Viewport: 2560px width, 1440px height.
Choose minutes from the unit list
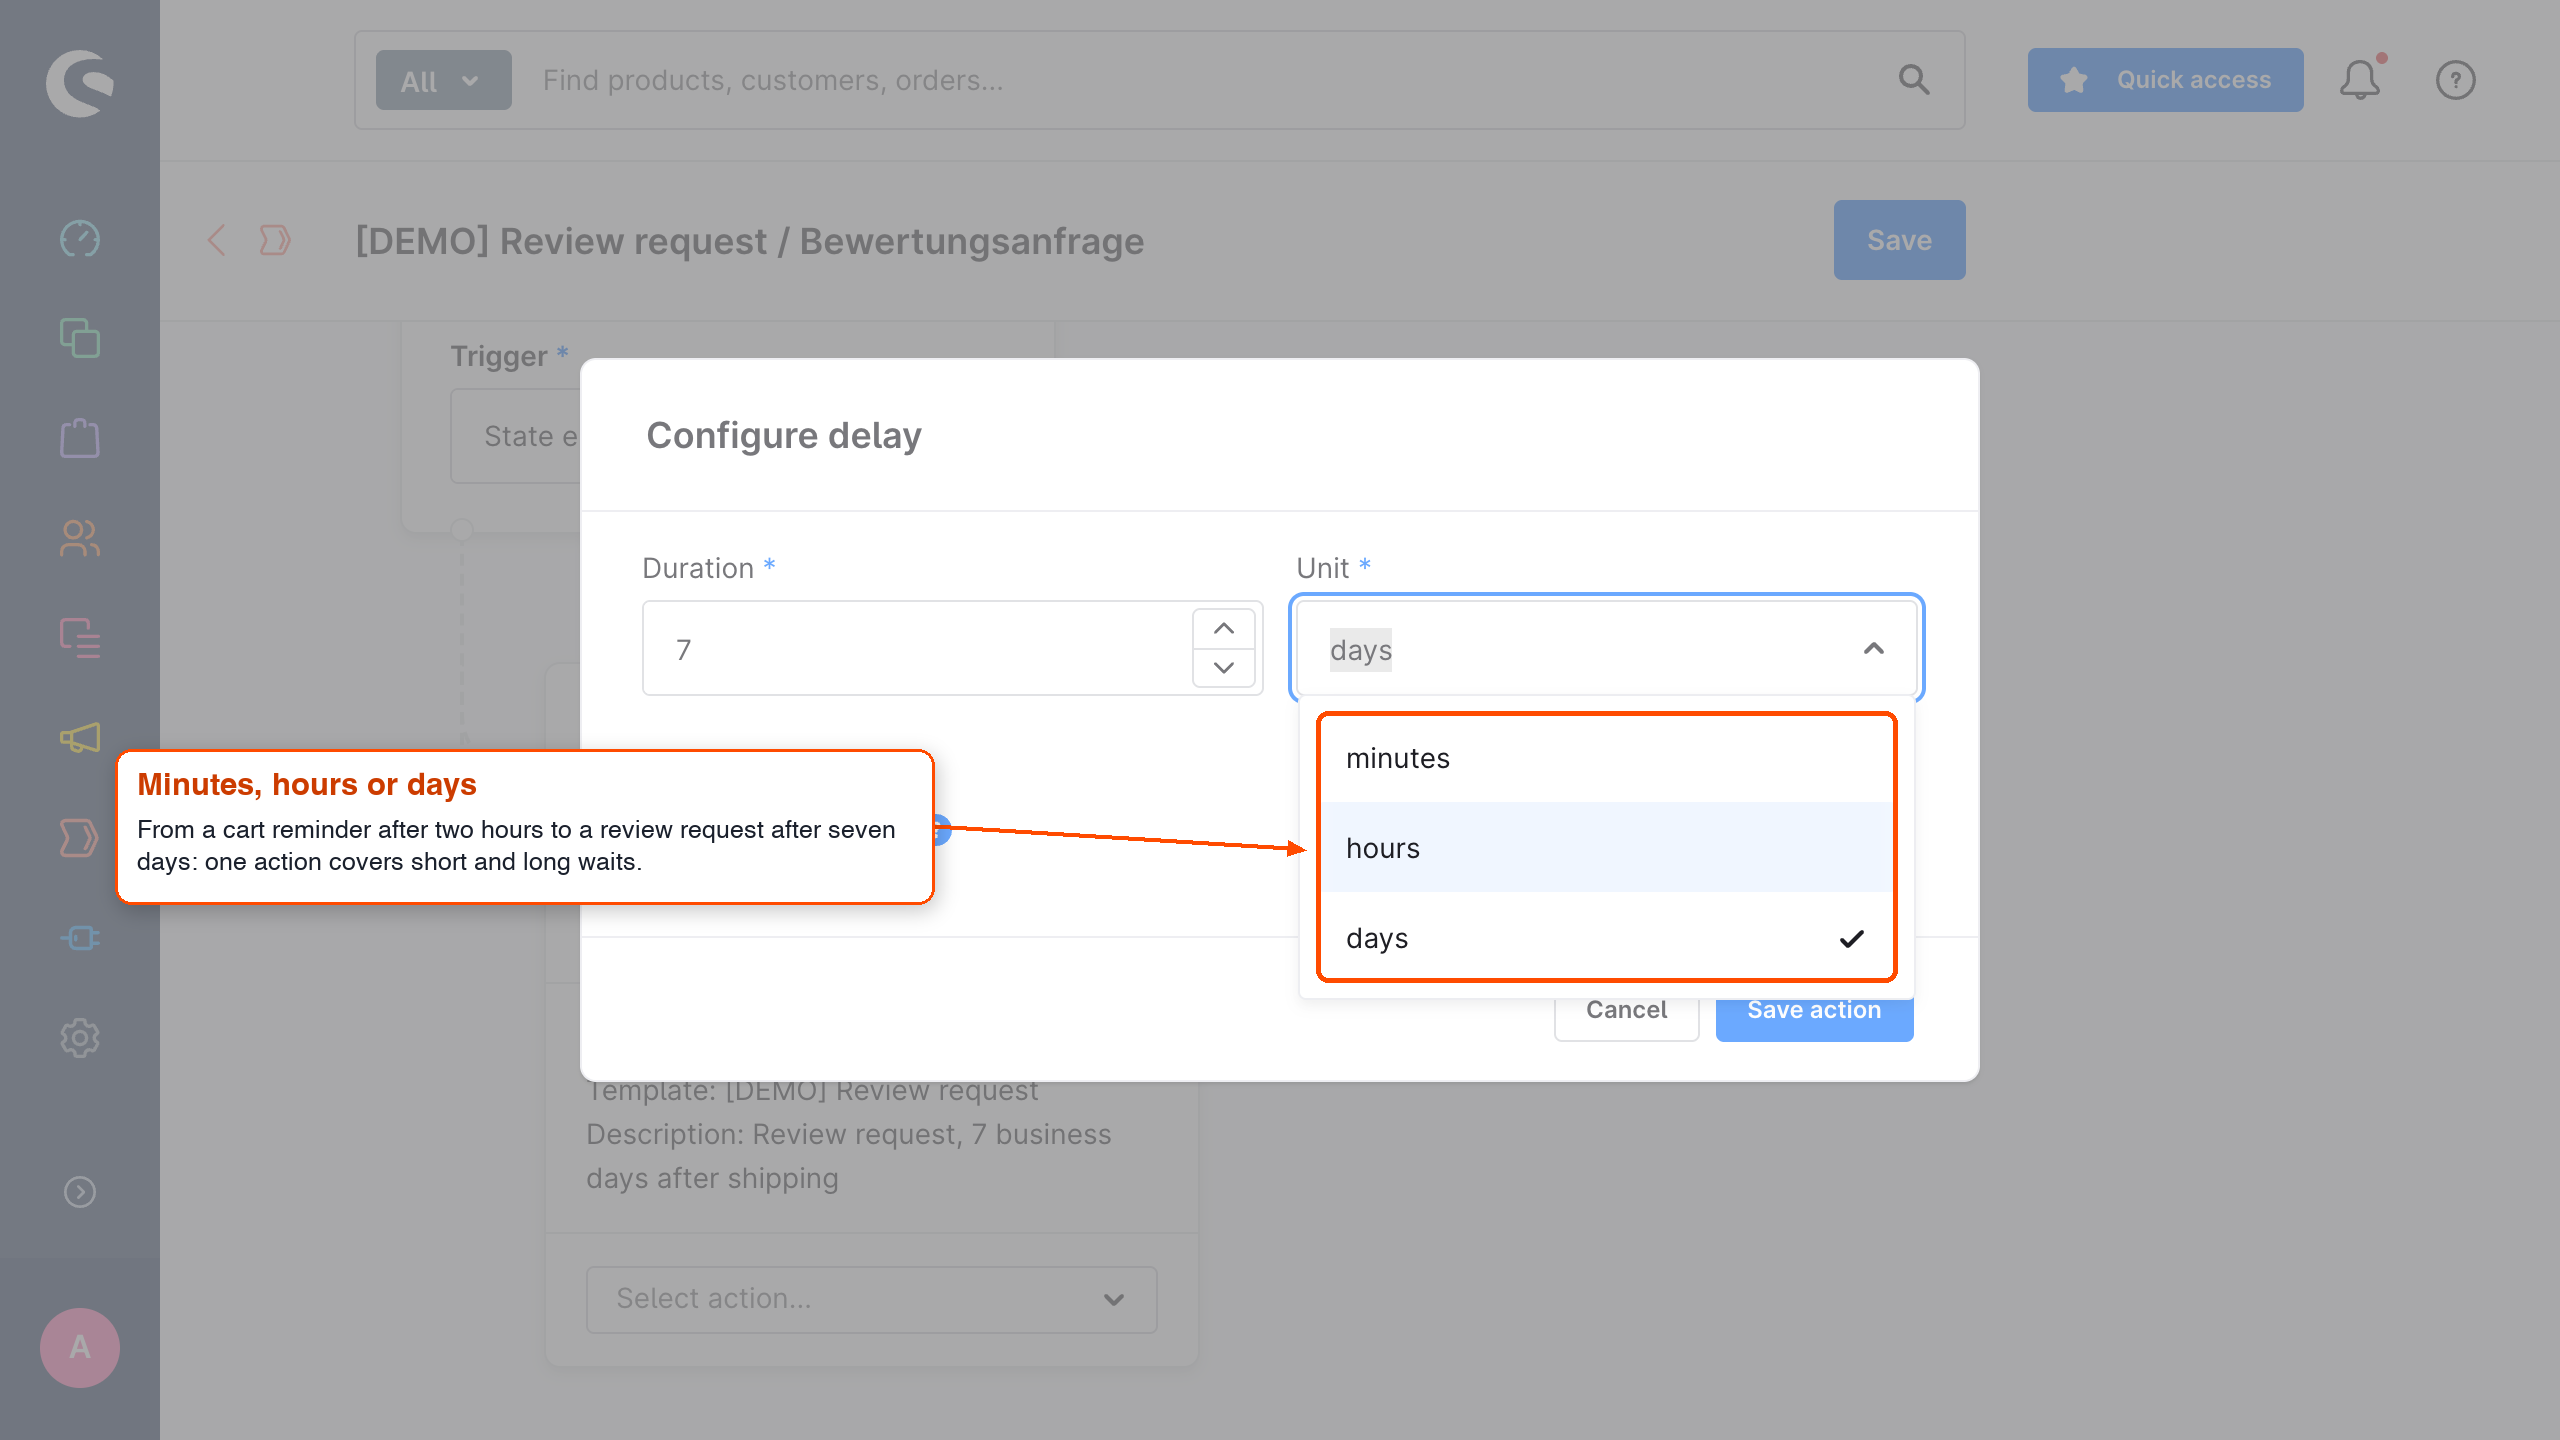(x=1607, y=758)
